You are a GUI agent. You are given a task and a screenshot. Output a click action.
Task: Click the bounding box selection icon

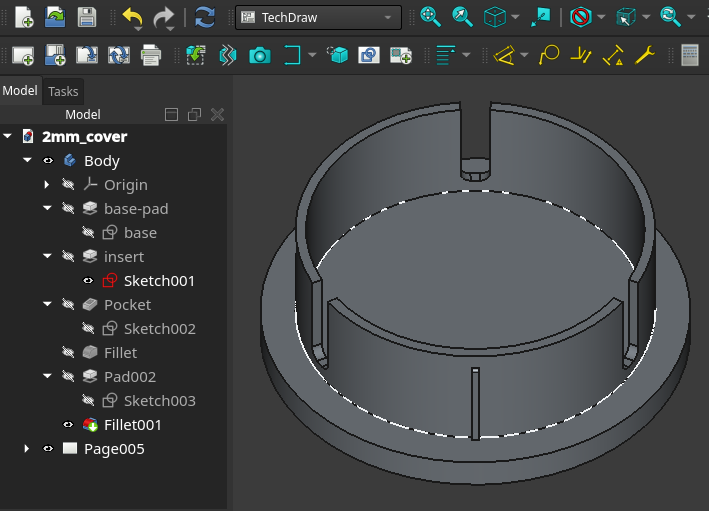click(x=626, y=18)
